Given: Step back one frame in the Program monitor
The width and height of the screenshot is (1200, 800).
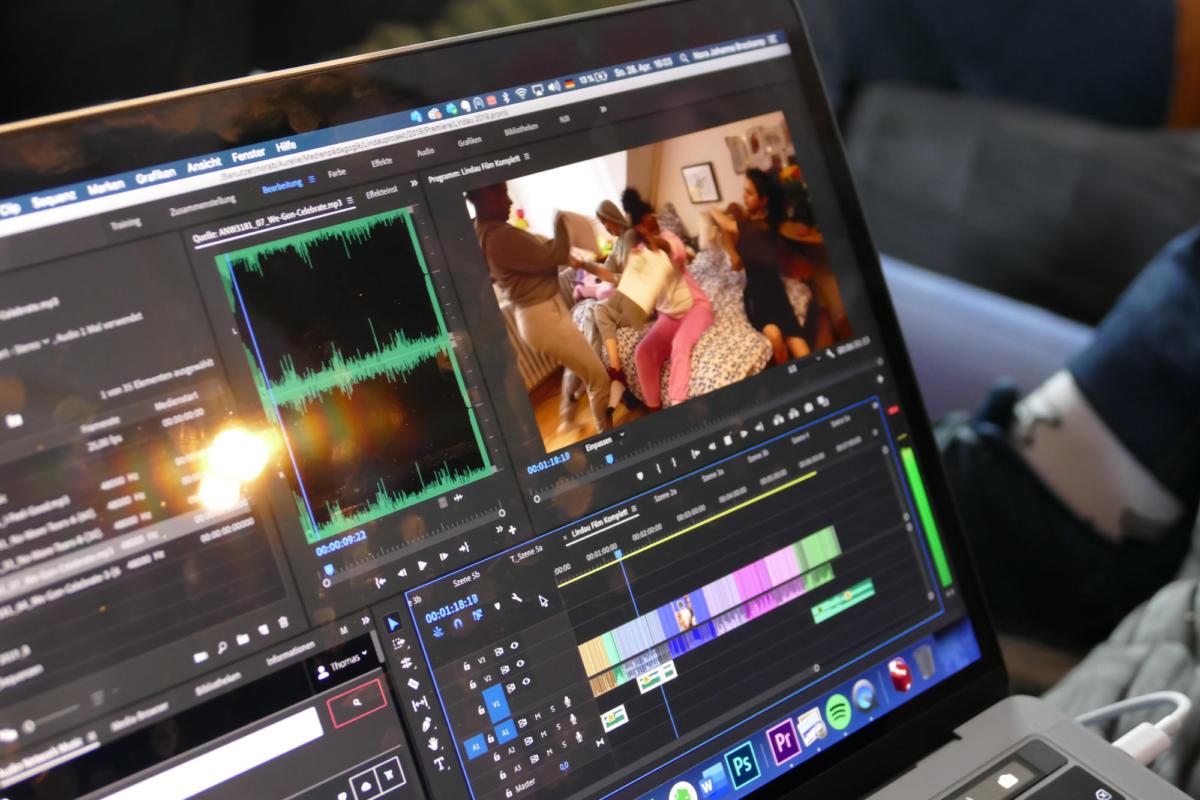Looking at the screenshot, I should pyautogui.click(x=712, y=446).
